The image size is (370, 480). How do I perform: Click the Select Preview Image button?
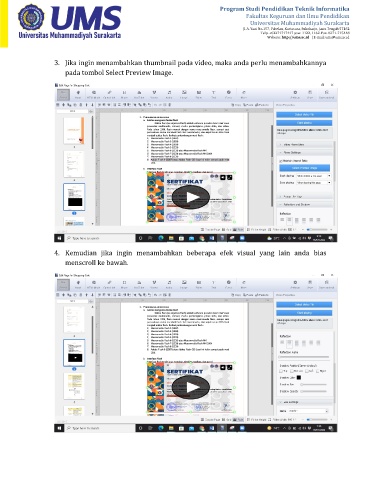tap(304, 168)
